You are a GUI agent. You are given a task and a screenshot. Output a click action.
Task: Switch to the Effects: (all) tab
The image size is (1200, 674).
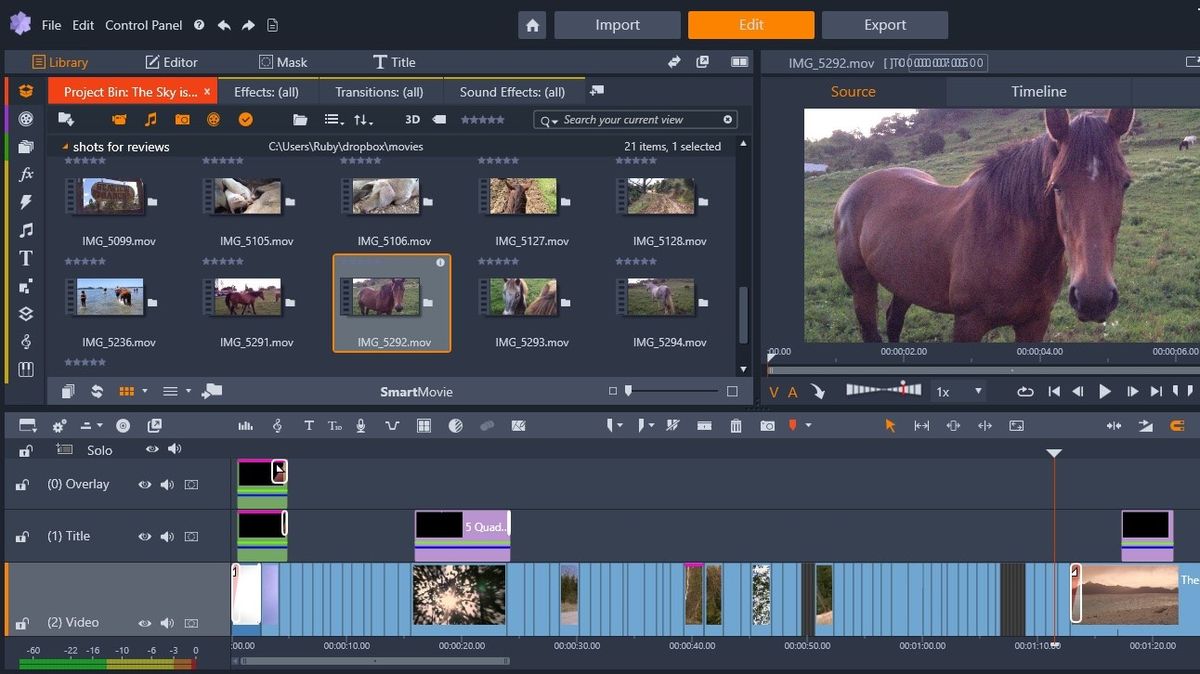(266, 92)
